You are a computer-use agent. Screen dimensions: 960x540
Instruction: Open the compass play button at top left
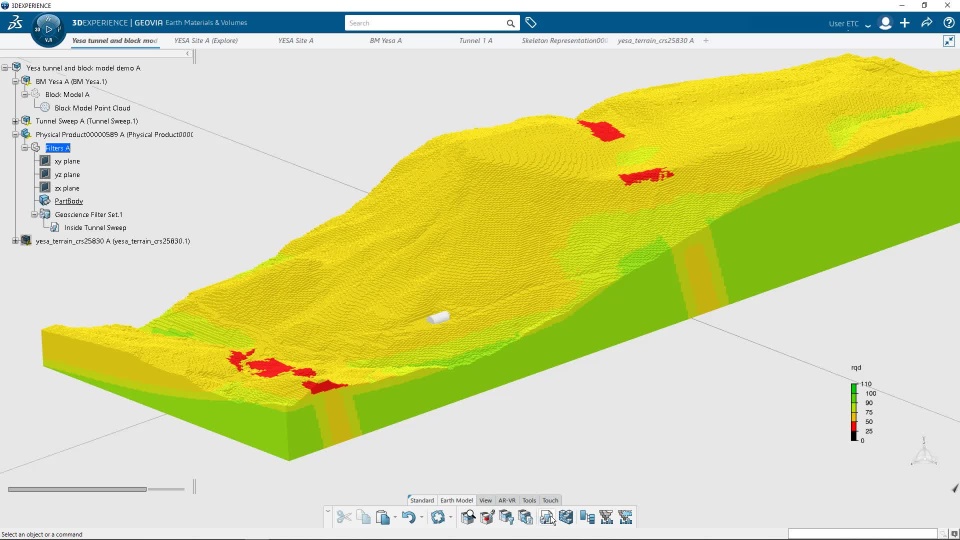[x=48, y=29]
